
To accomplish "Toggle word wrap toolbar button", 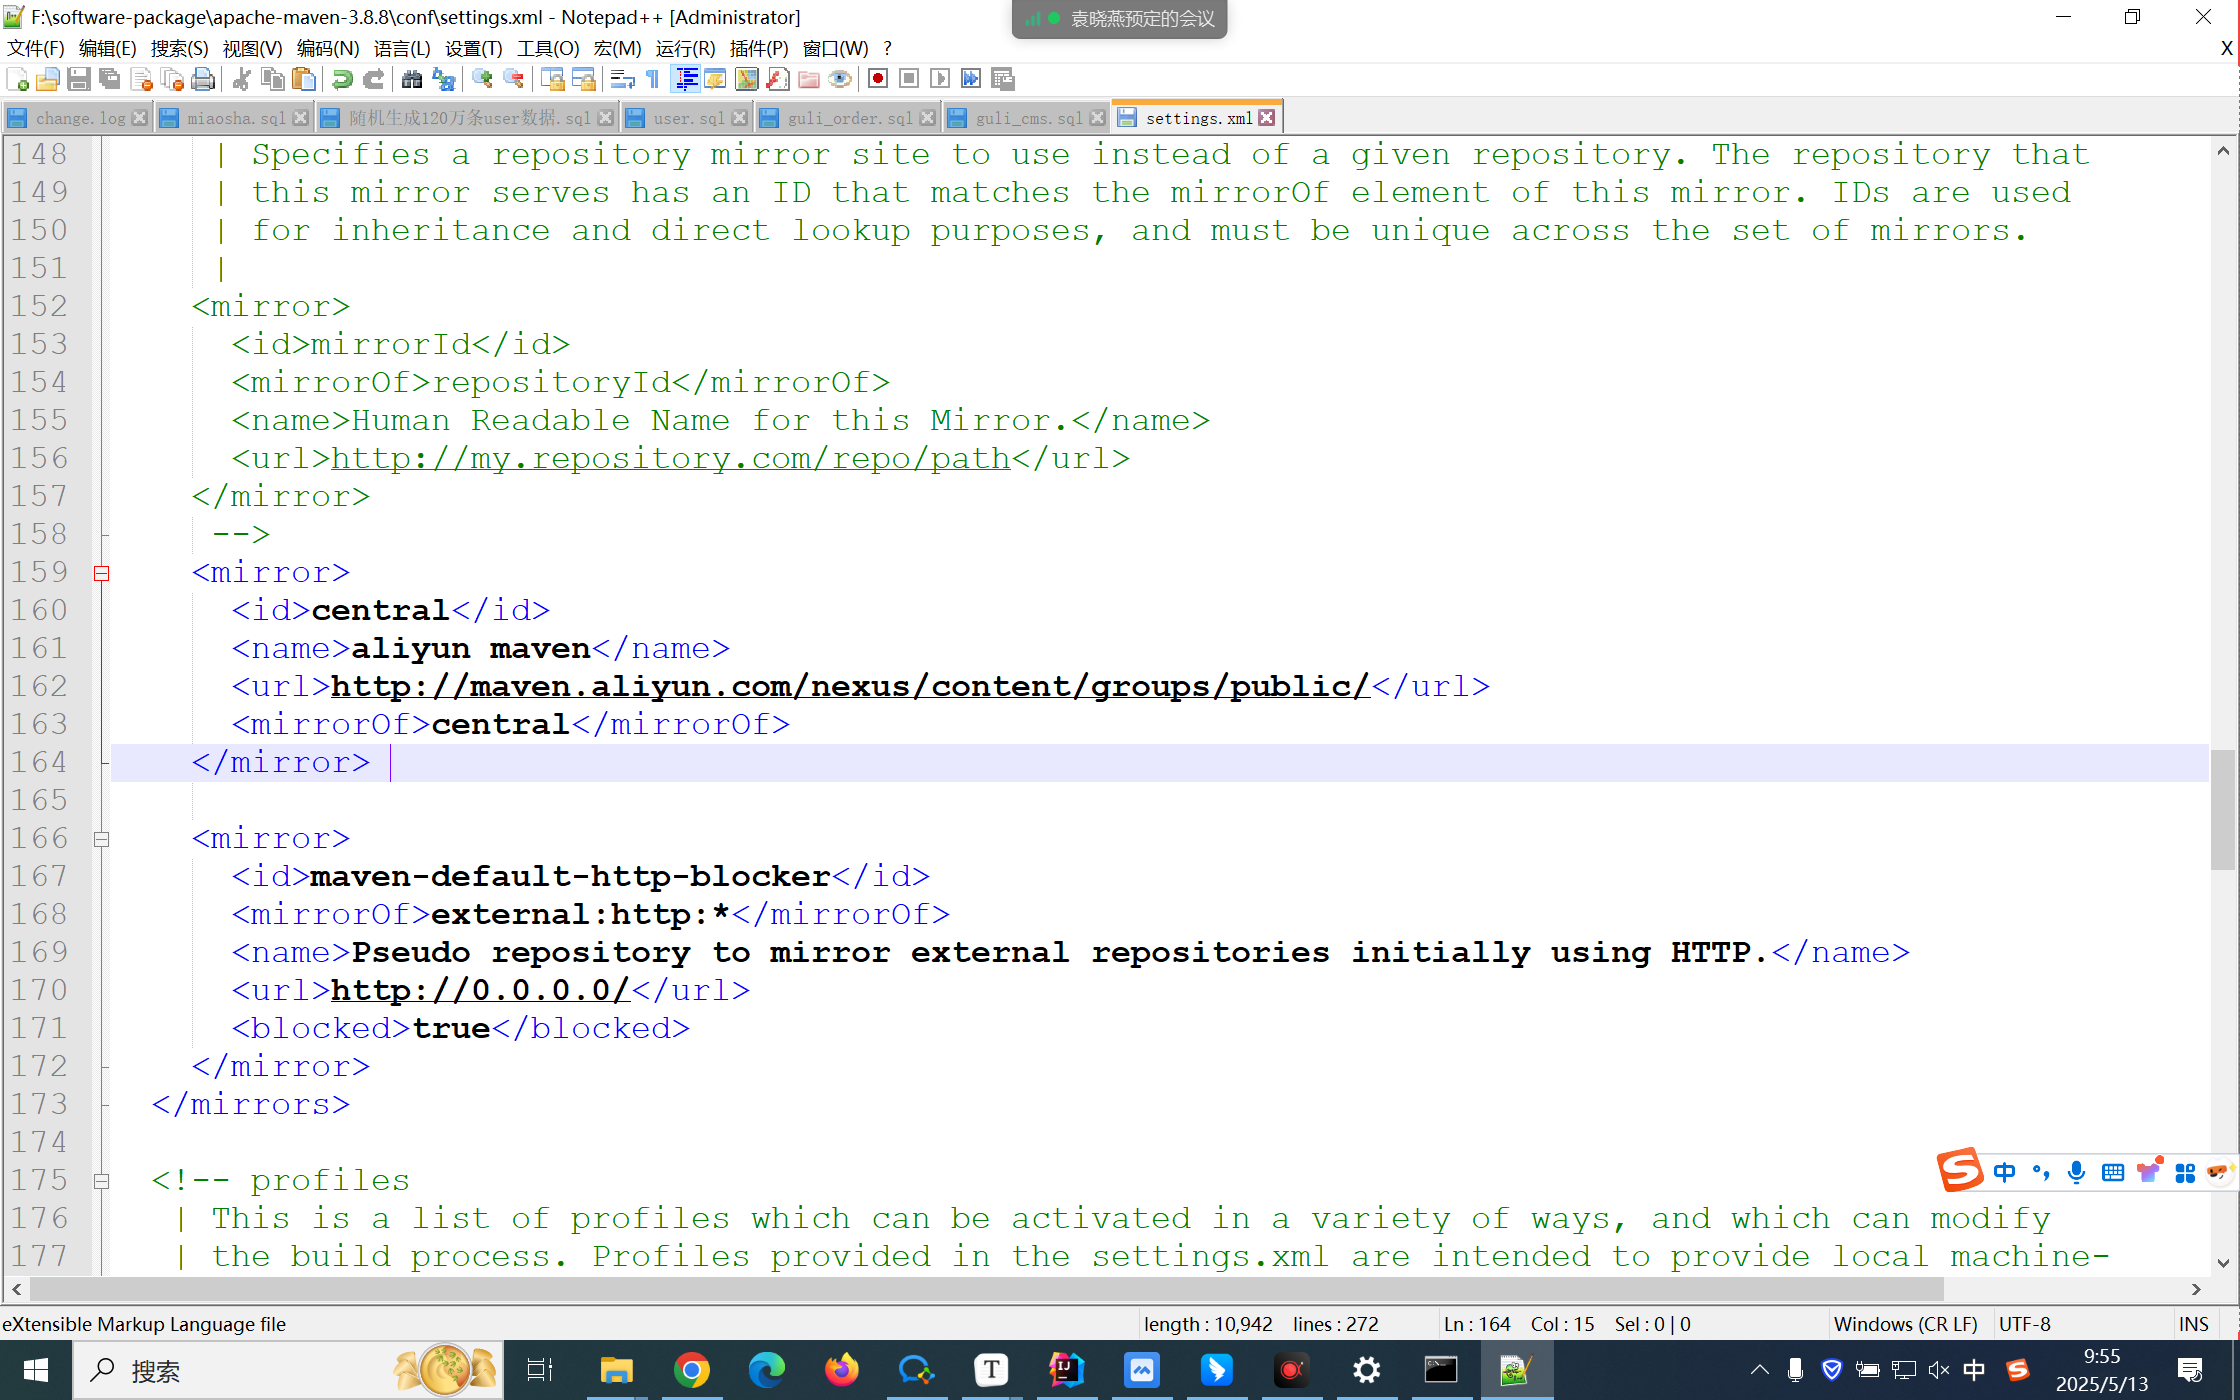I will point(622,79).
